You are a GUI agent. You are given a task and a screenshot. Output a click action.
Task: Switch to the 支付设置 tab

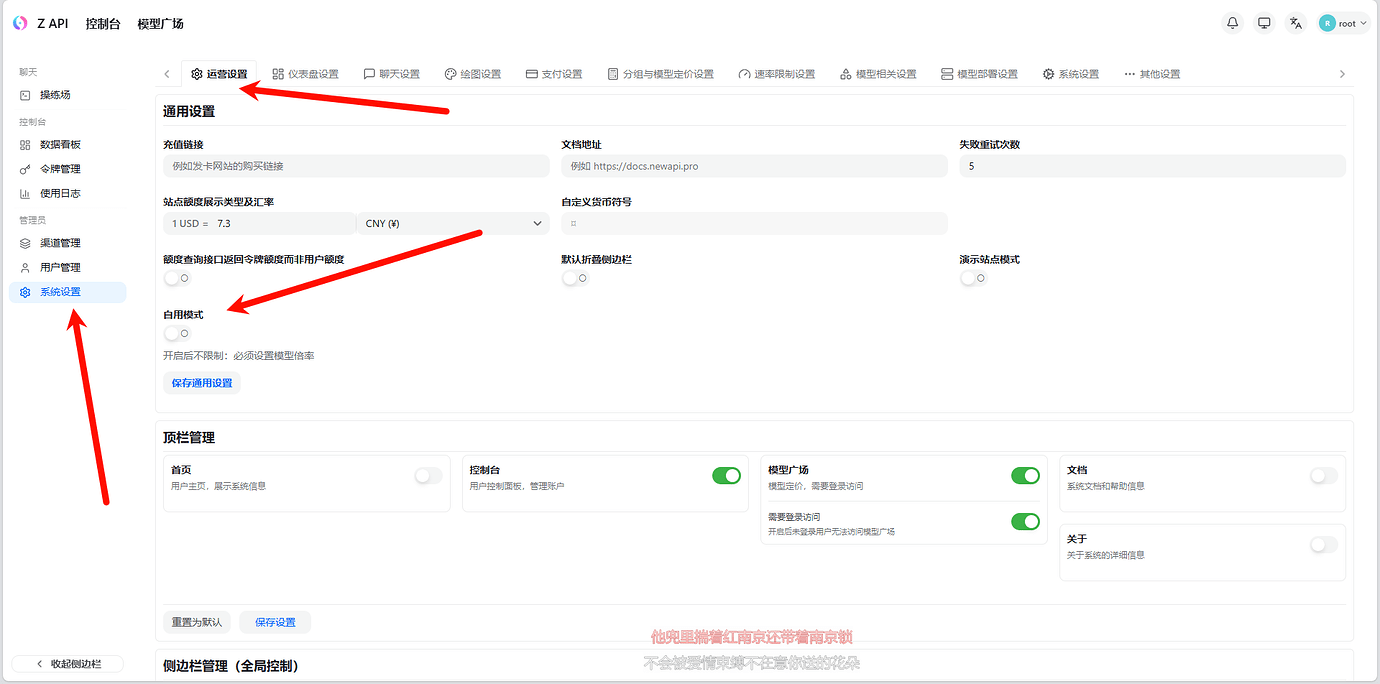pos(554,74)
